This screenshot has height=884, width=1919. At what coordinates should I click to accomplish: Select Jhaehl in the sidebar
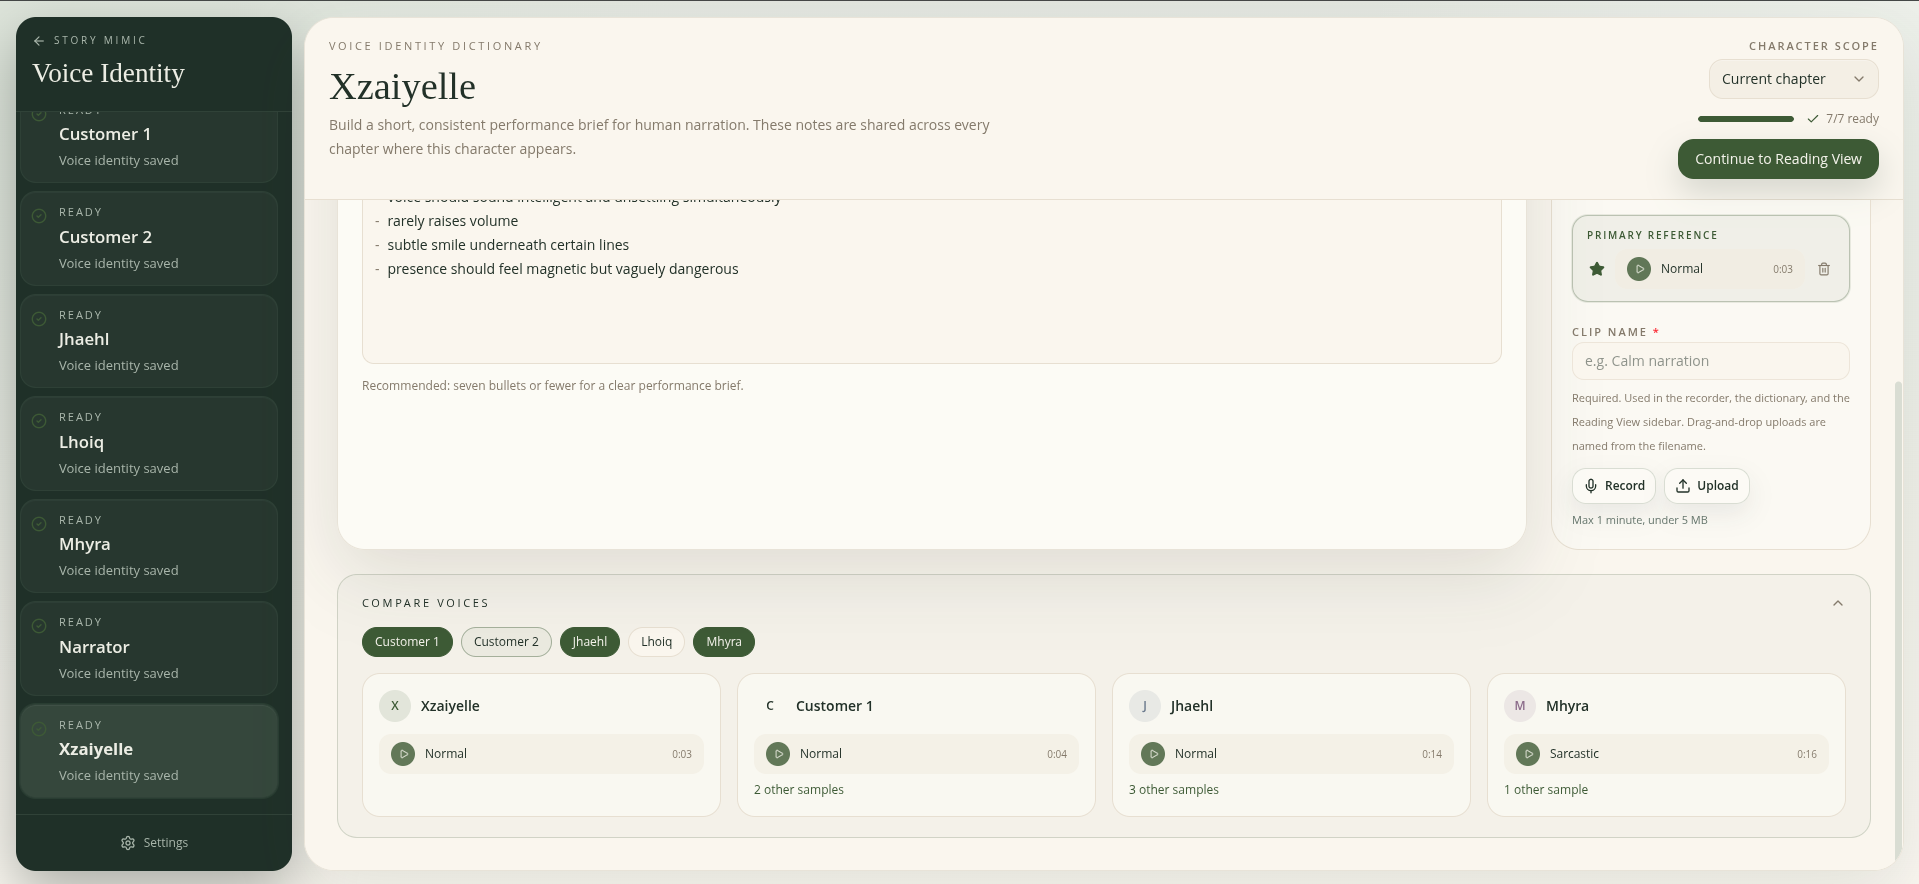pyautogui.click(x=149, y=341)
